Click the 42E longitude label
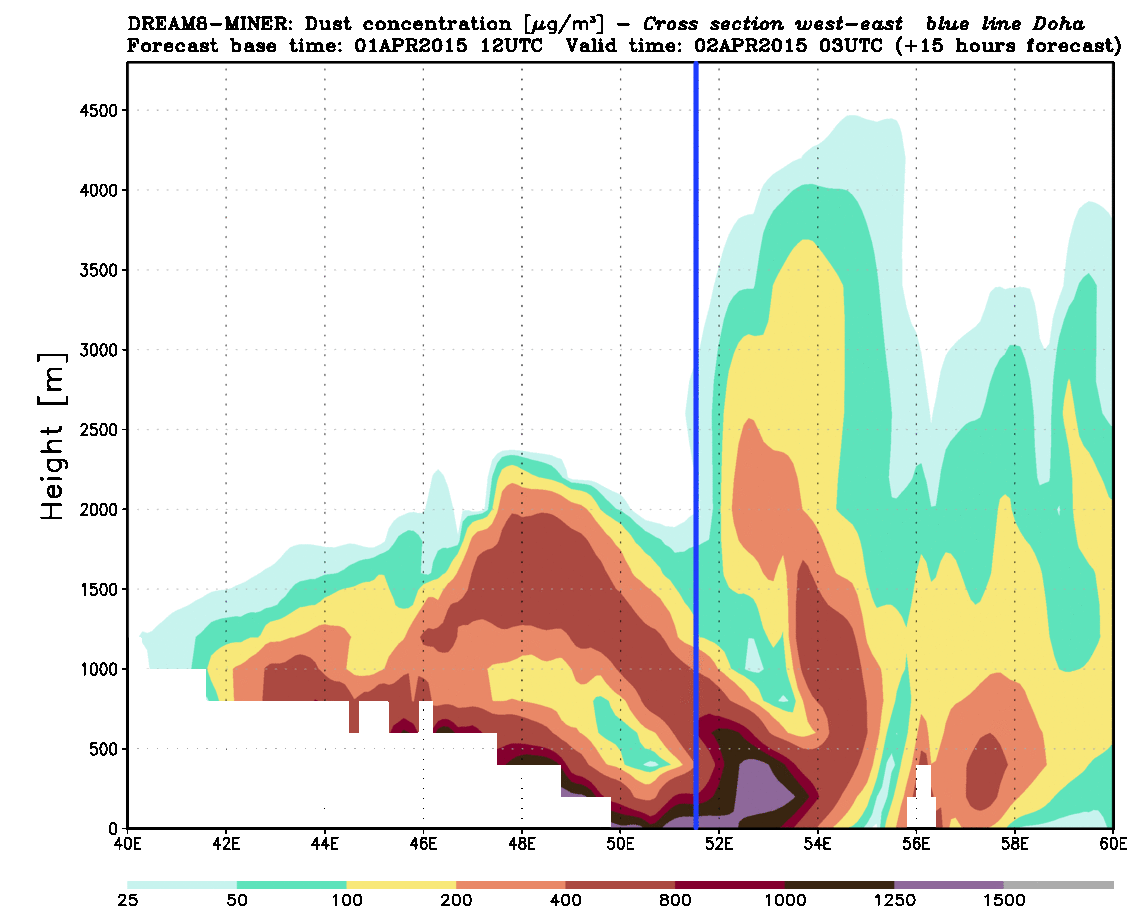Image resolution: width=1142 pixels, height=923 pixels. coord(226,844)
